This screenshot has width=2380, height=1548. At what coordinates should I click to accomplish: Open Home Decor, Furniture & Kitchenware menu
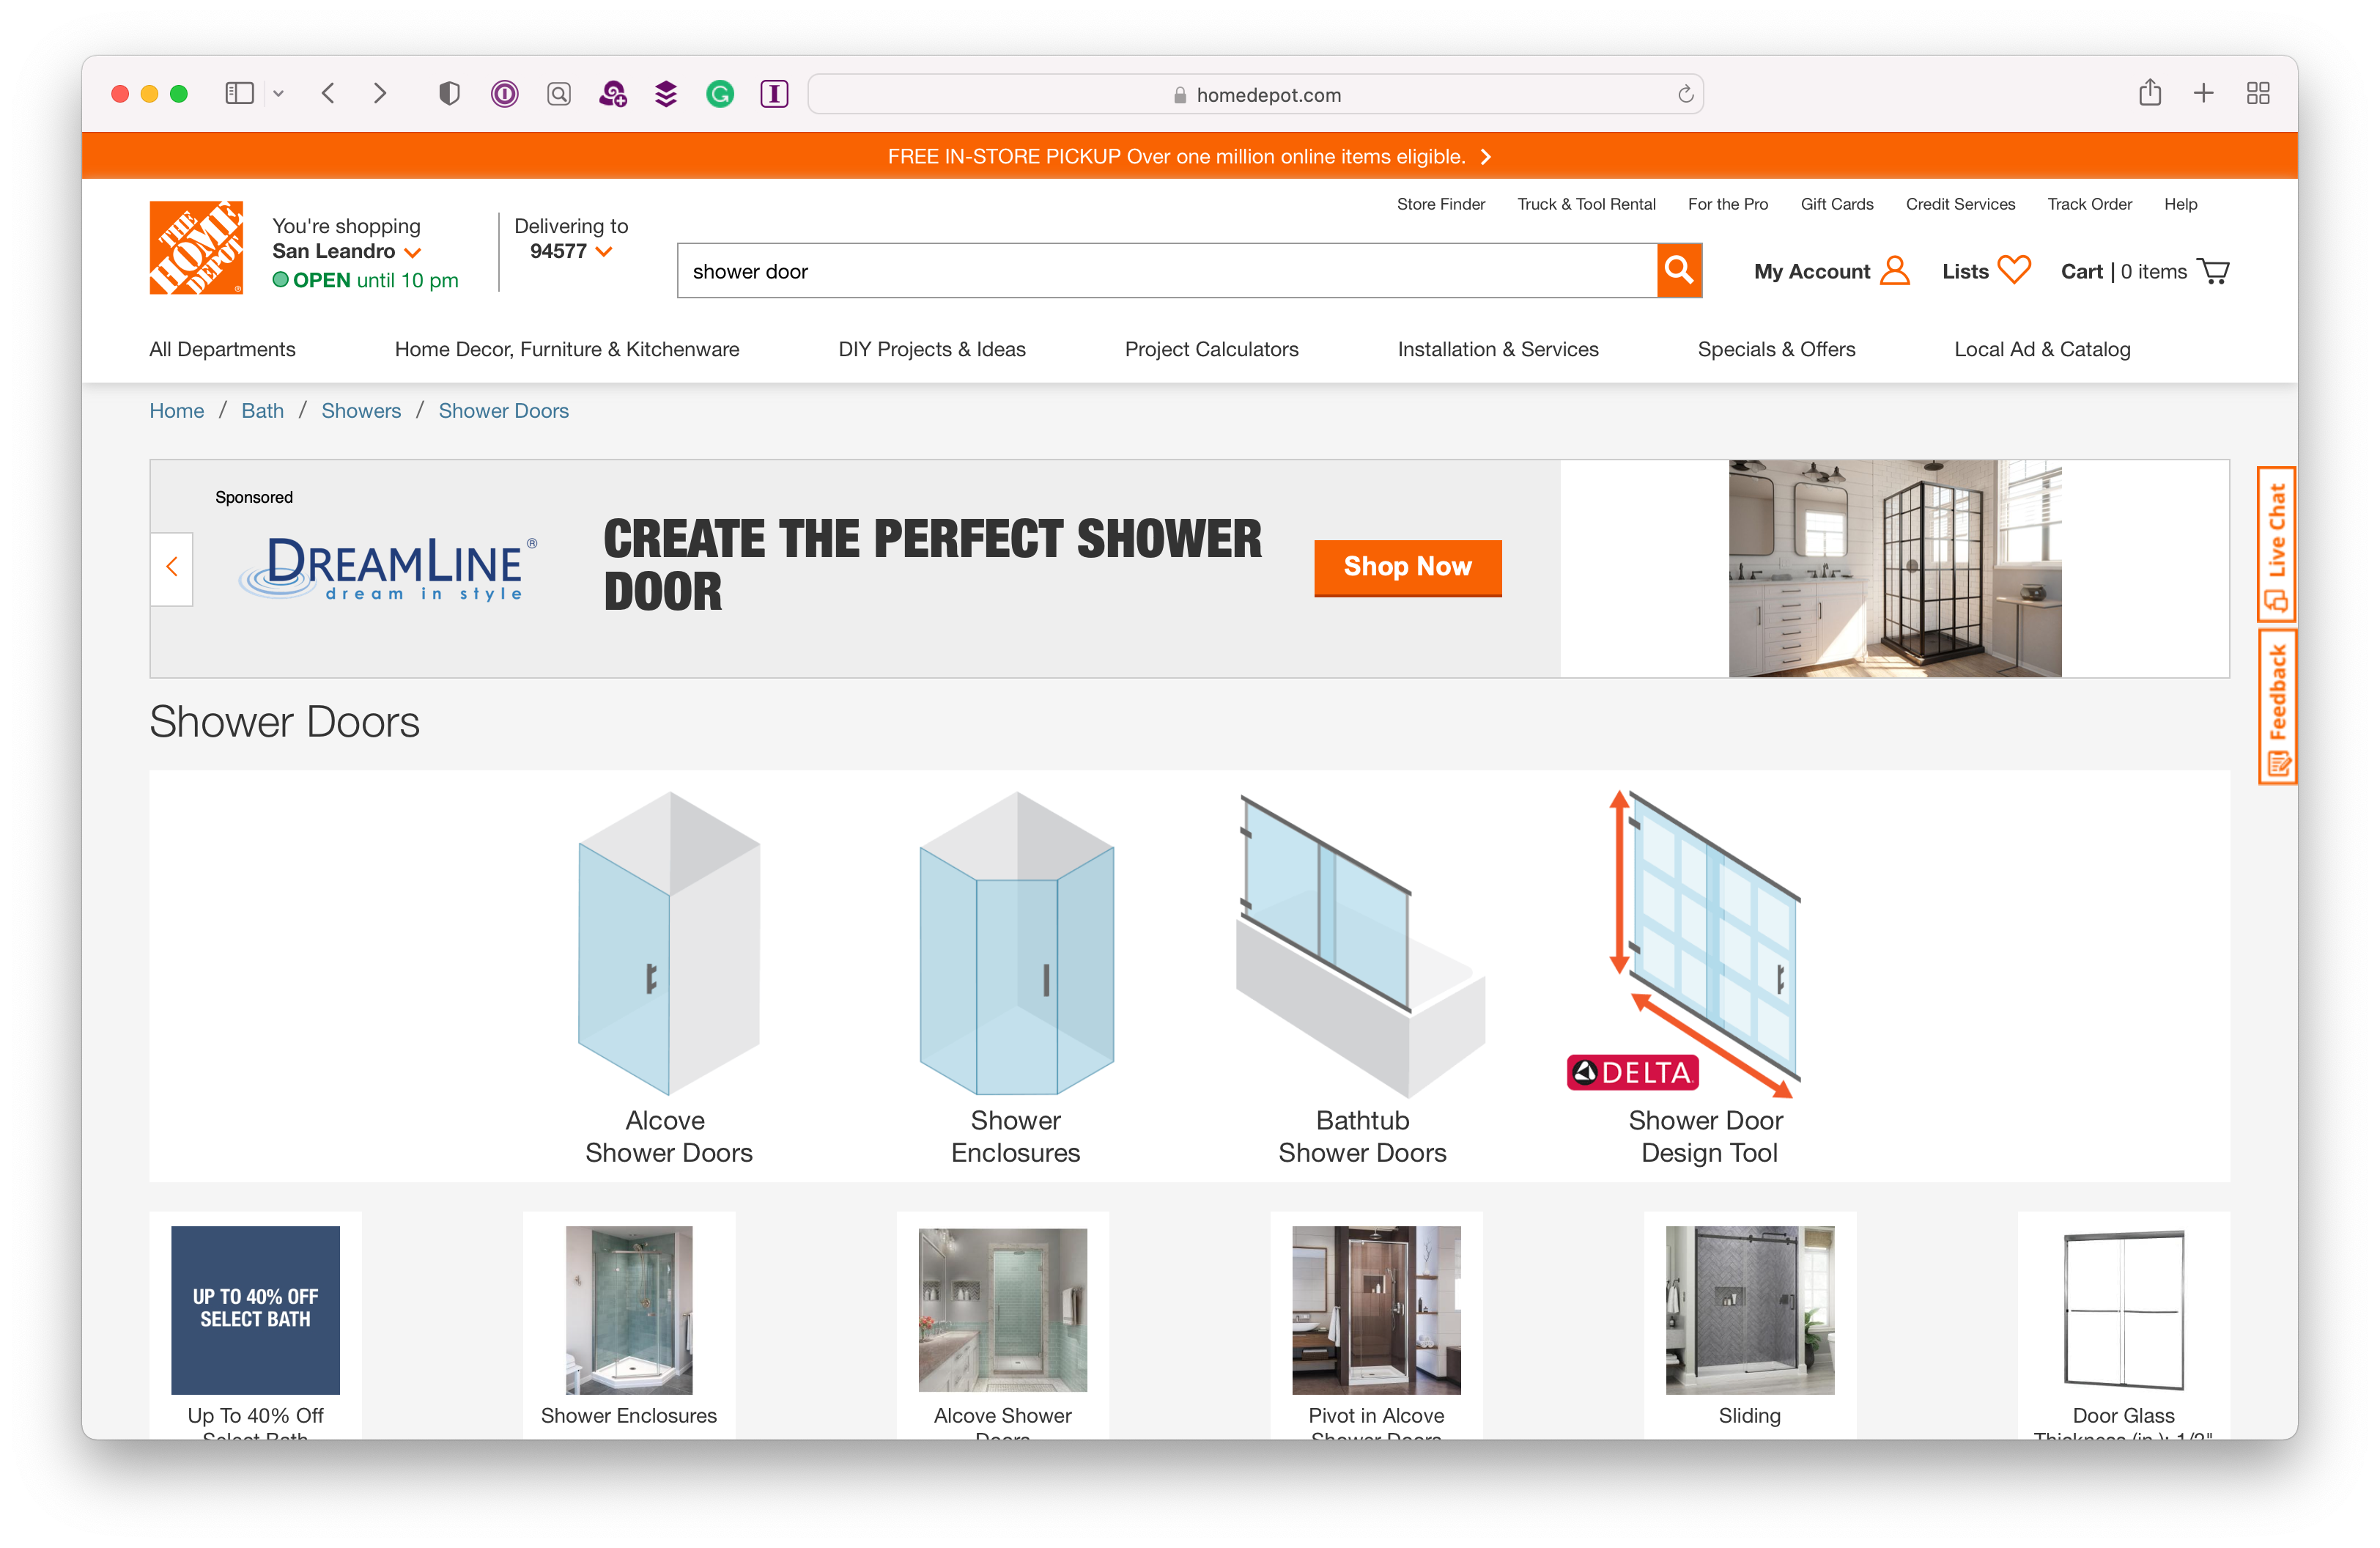(x=567, y=349)
